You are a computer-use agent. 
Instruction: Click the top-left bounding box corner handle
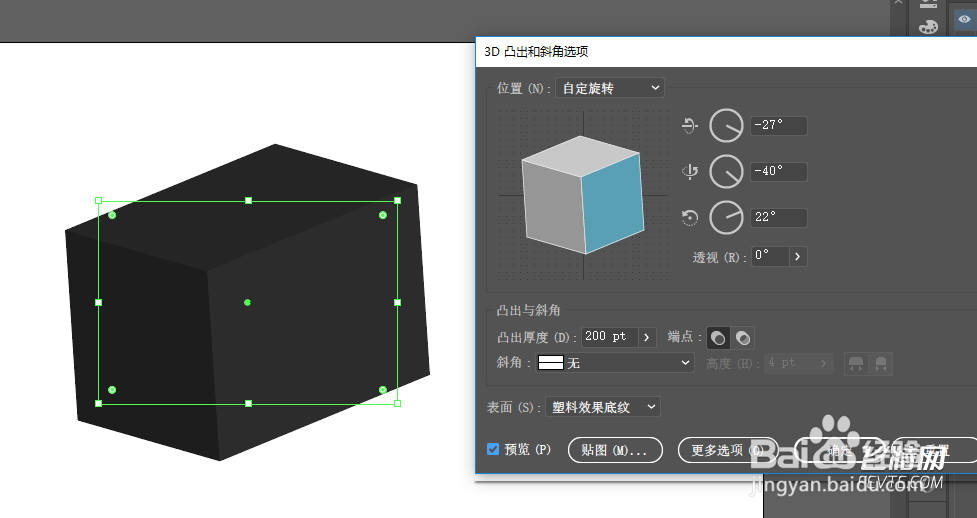pyautogui.click(x=98, y=201)
